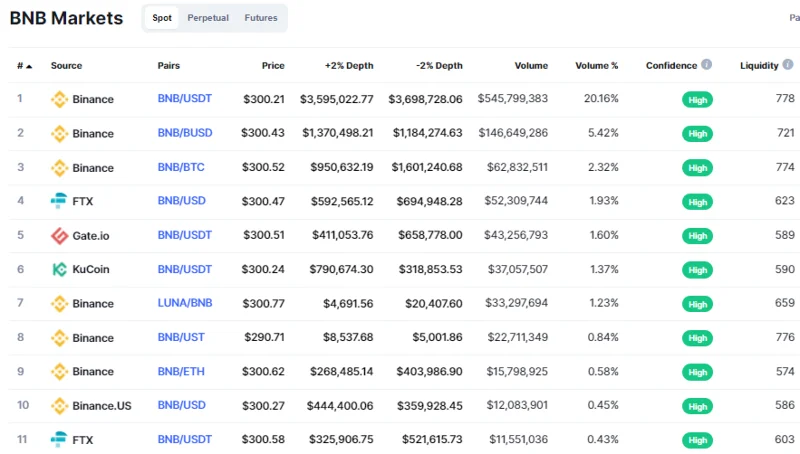Sort by +2% Depth column header
This screenshot has width=800, height=454.
[349, 65]
